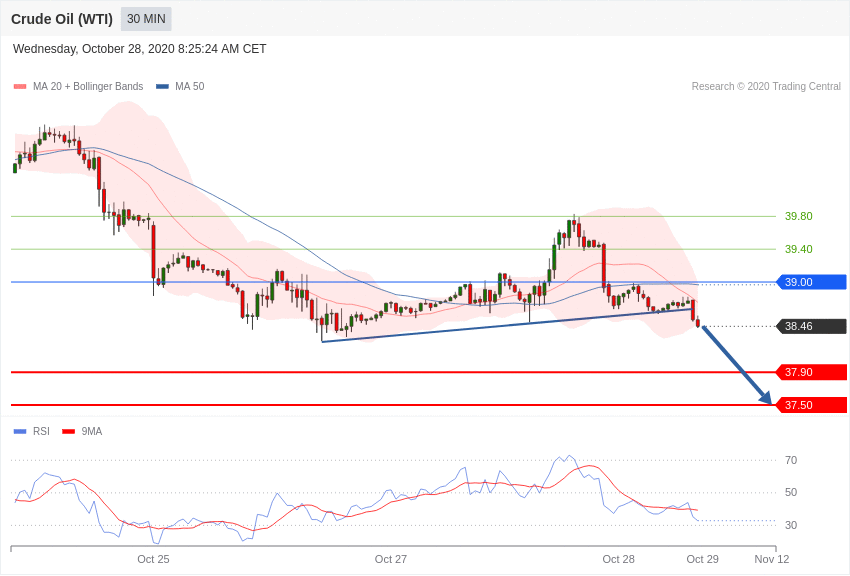Click the RSI 30 level label
The height and width of the screenshot is (576, 850).
tap(791, 525)
